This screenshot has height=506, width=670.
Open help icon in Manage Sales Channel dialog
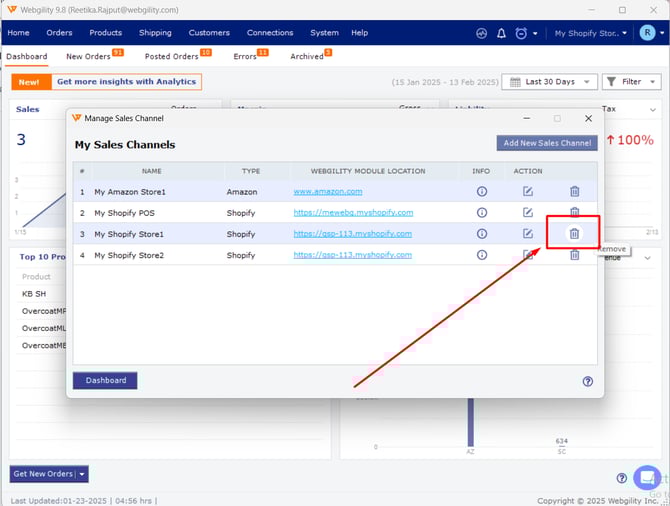click(x=587, y=381)
